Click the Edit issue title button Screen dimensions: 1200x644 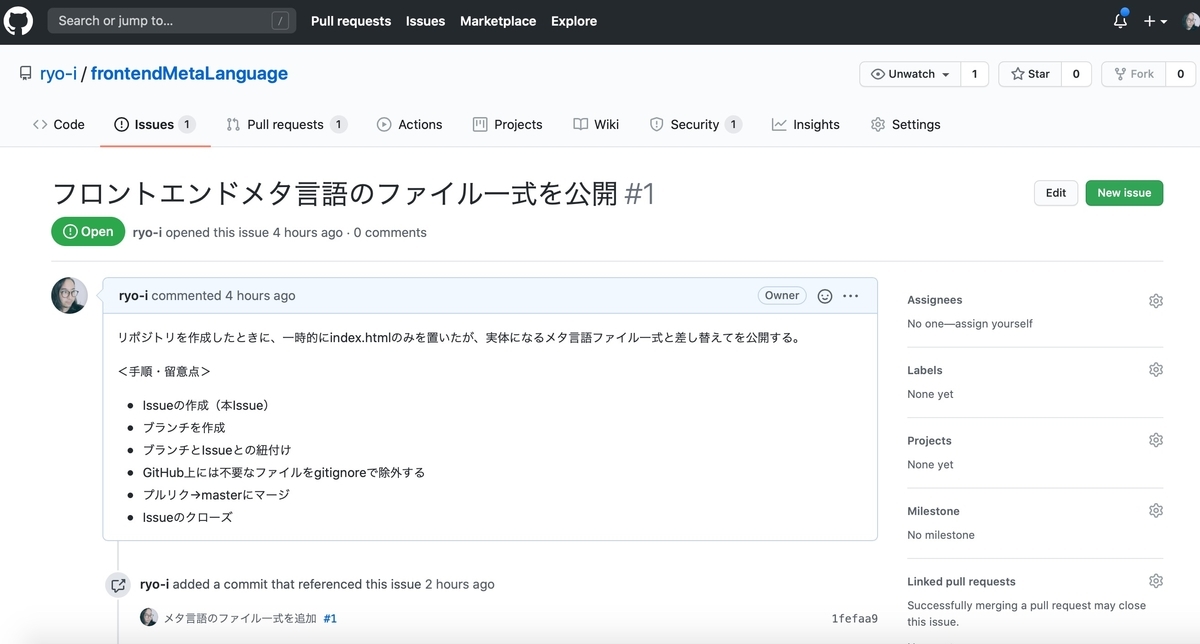click(1056, 193)
